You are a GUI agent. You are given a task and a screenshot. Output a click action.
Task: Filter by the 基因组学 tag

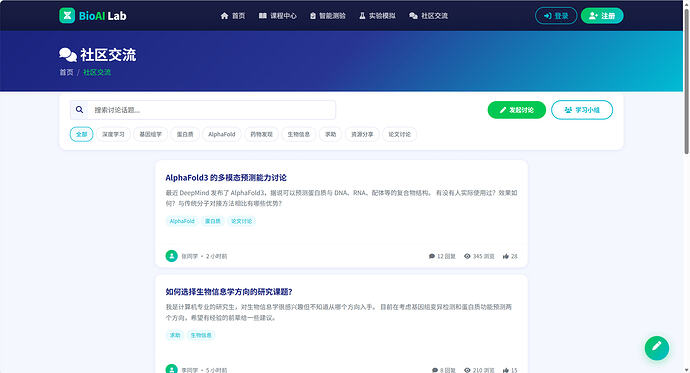(150, 134)
